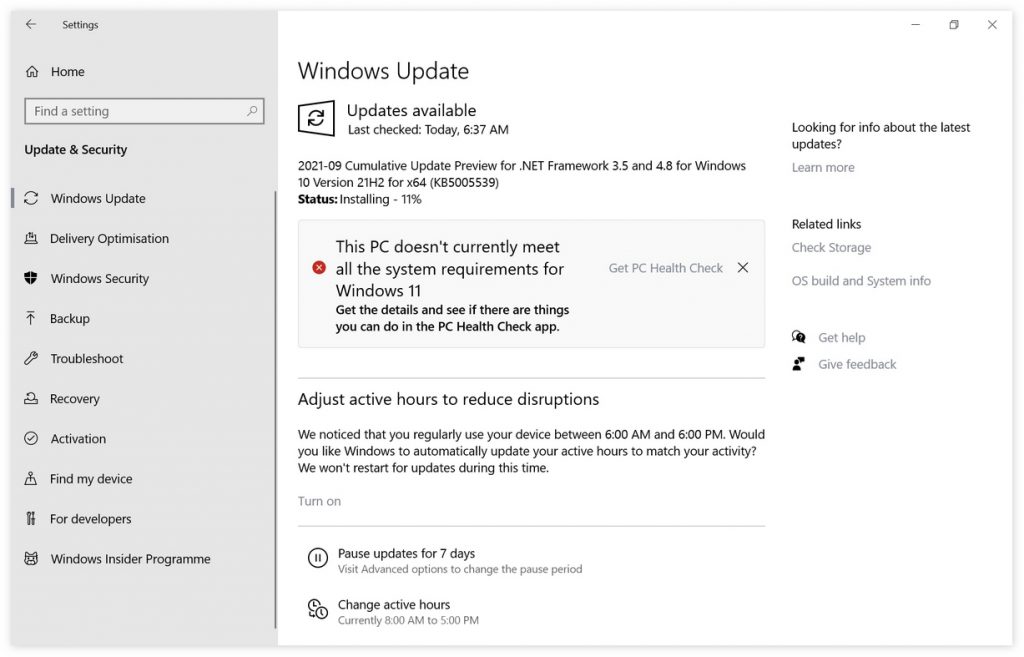Dismiss the Windows 11 requirements notice
The height and width of the screenshot is (657, 1024).
coord(742,268)
